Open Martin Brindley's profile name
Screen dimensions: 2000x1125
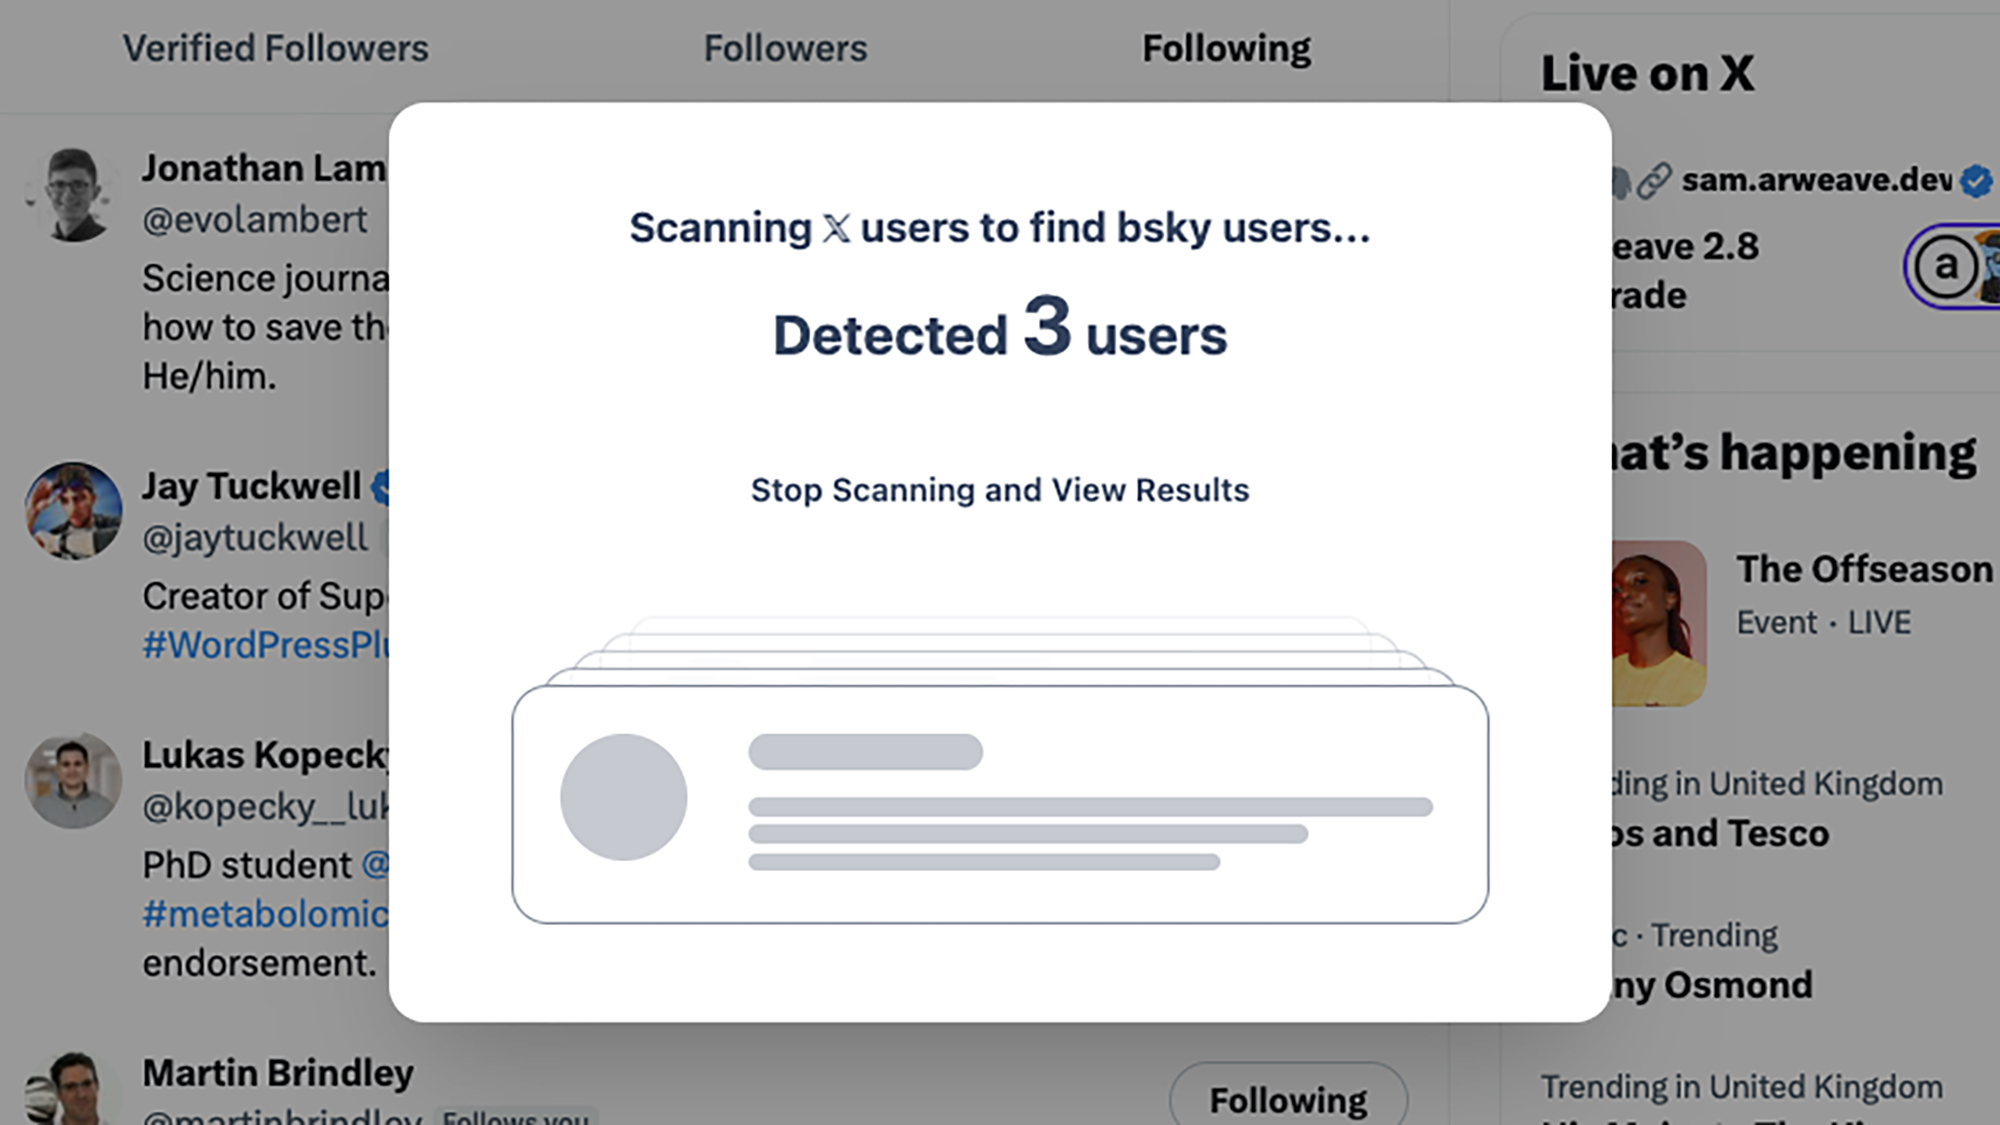(277, 1073)
